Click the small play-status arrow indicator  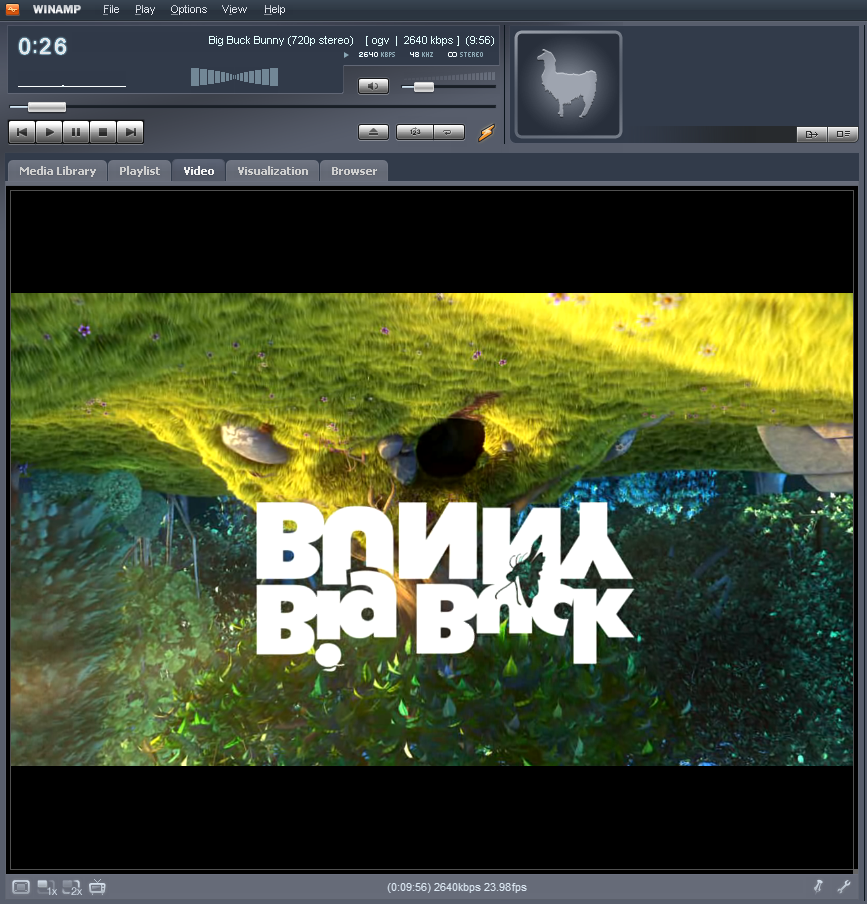(346, 55)
